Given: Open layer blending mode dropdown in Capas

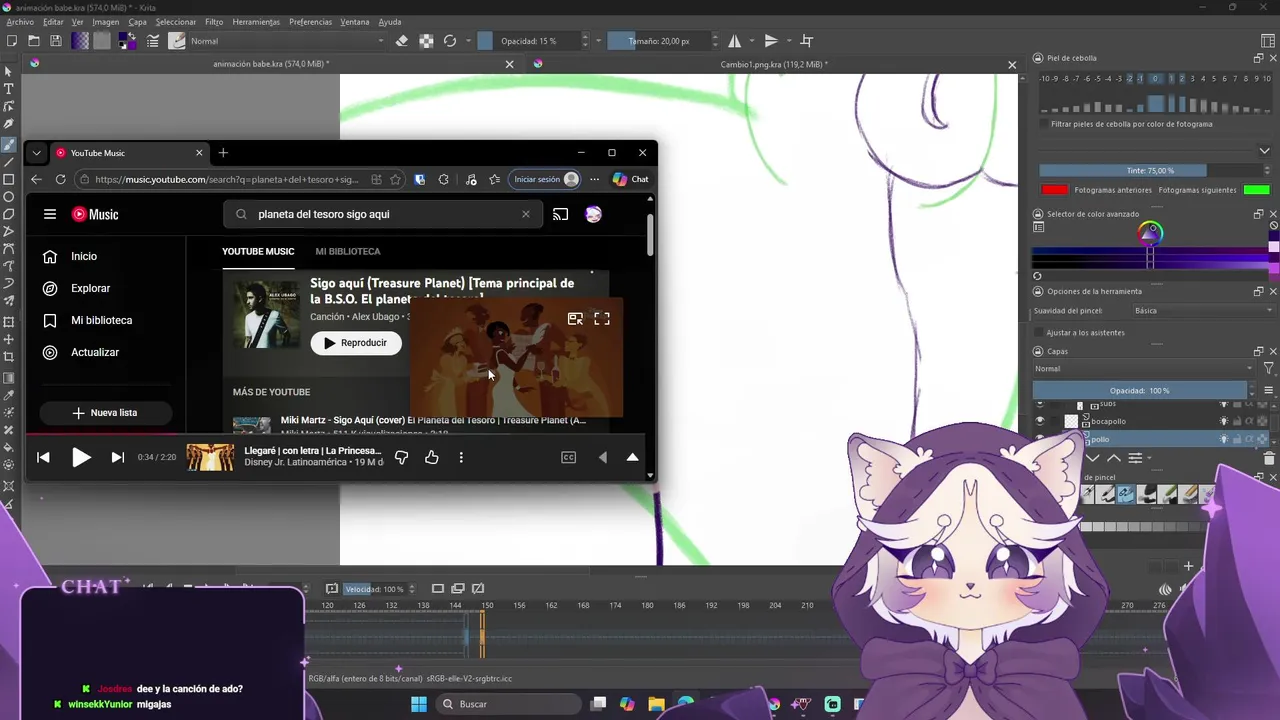Looking at the screenshot, I should pos(1143,368).
